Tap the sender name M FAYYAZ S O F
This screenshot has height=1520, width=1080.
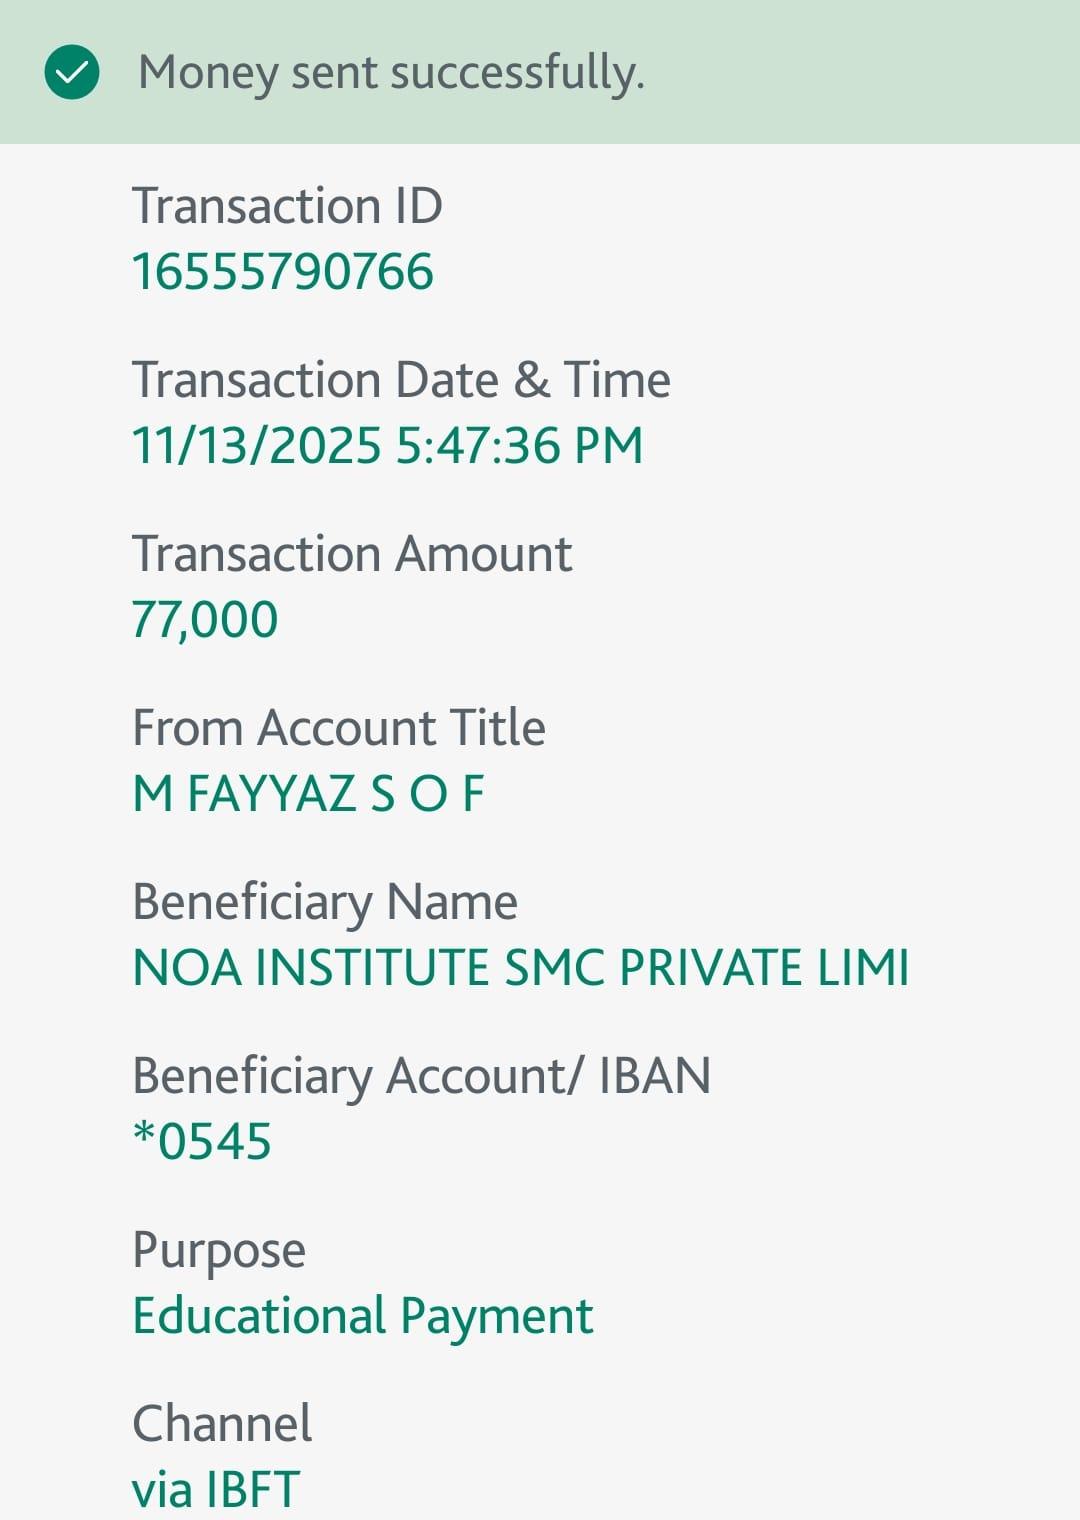pos(308,794)
